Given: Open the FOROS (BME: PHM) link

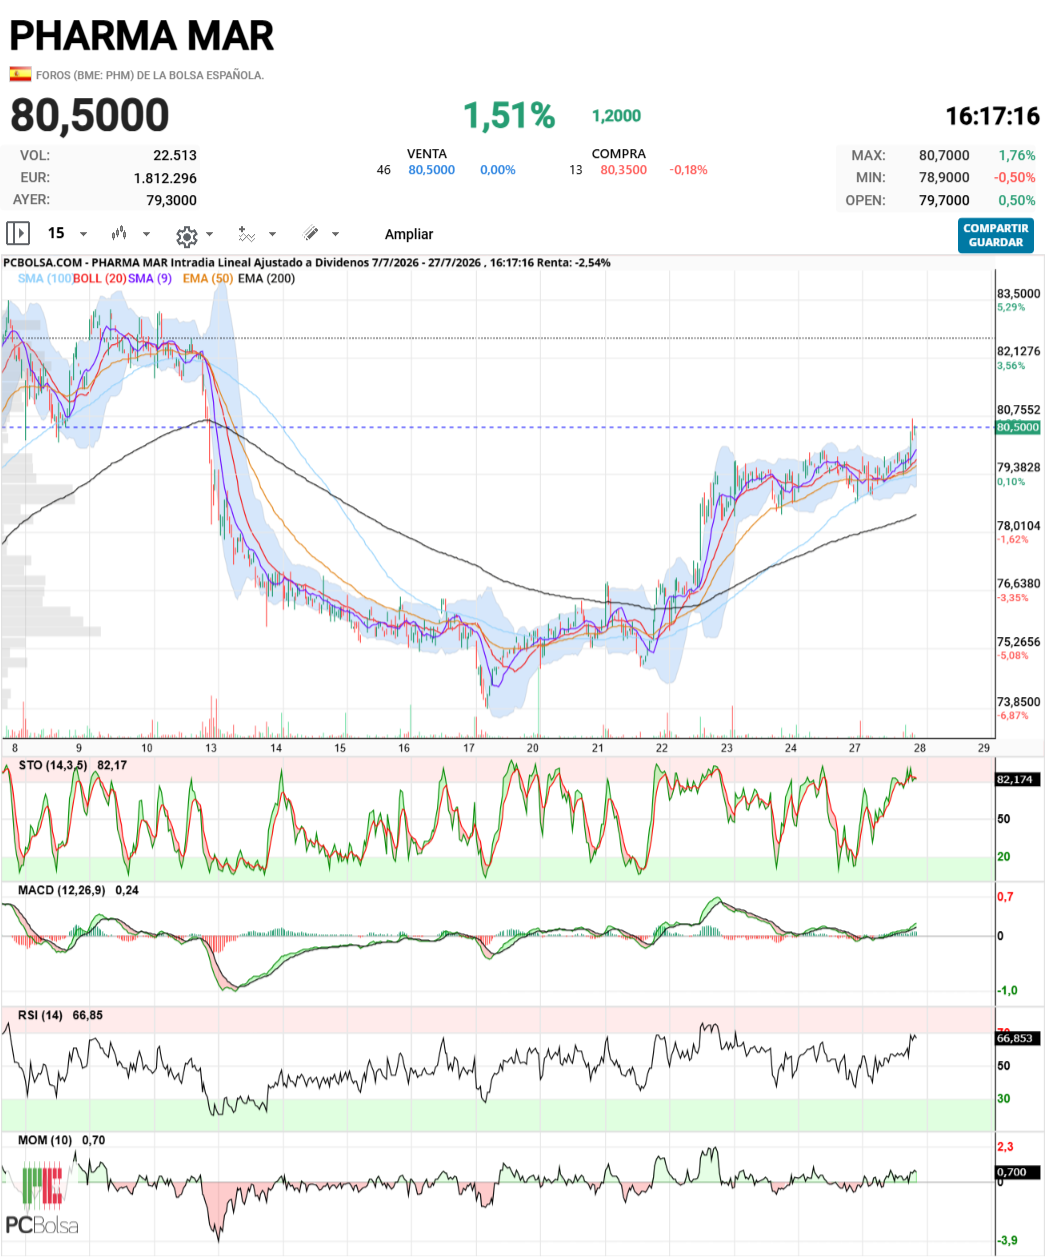Looking at the screenshot, I should [150, 75].
